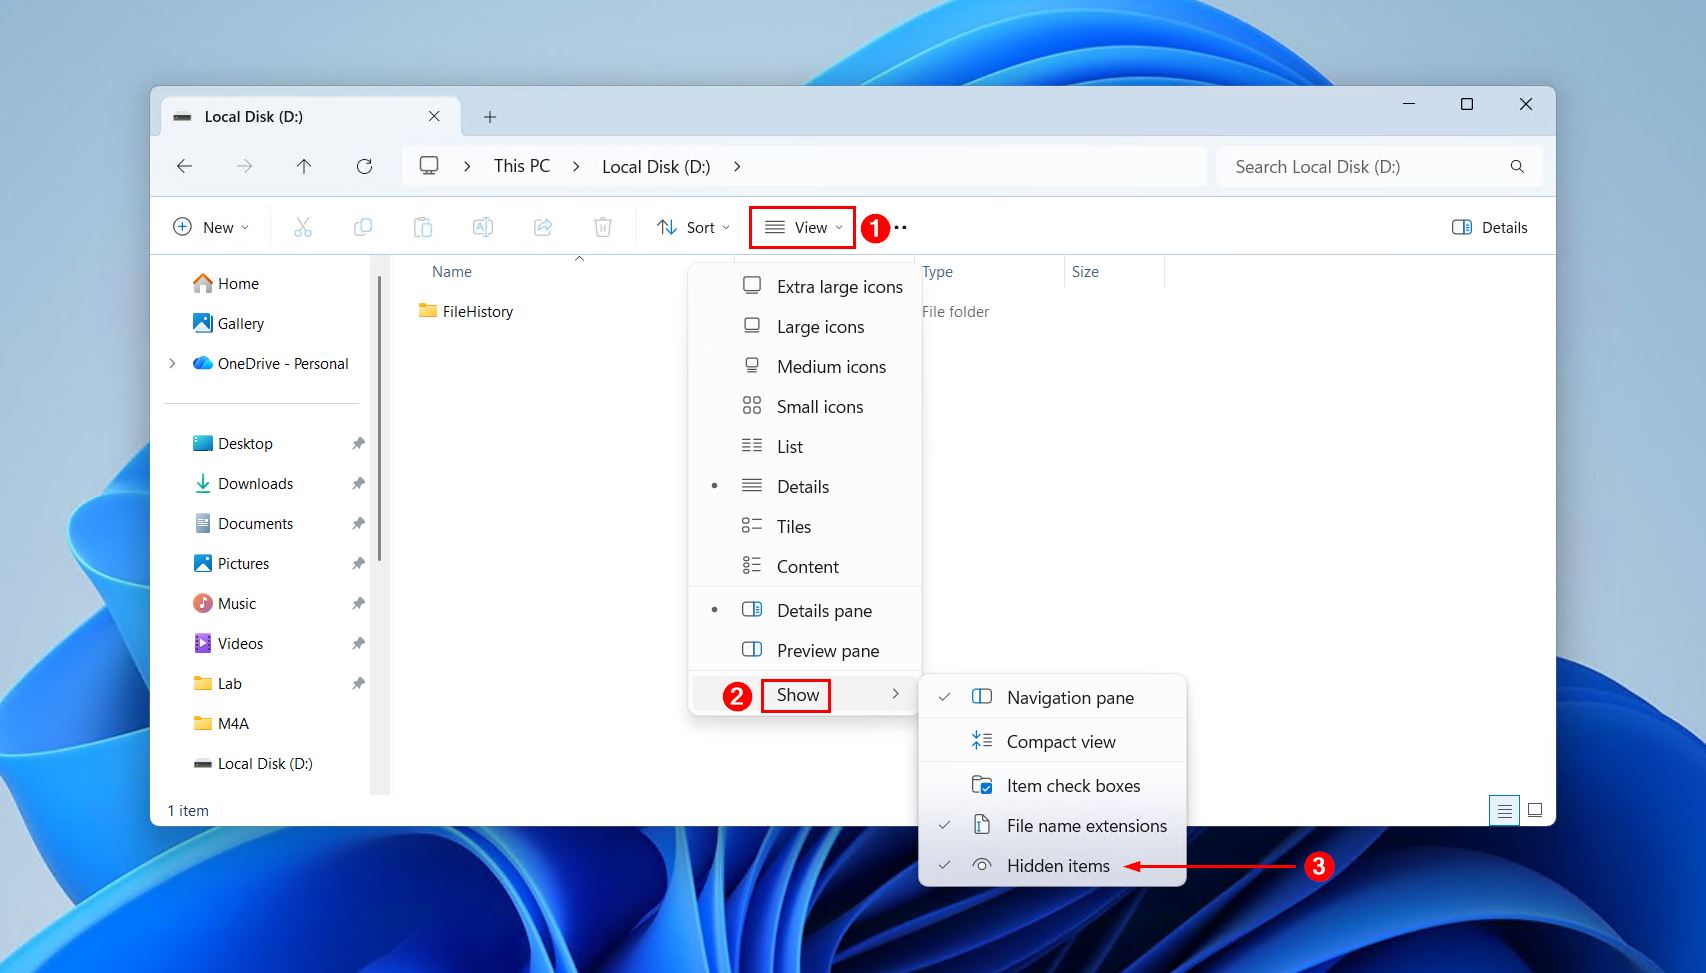Expand the OneDrive - Personal tree node
This screenshot has width=1706, height=973.
click(172, 363)
